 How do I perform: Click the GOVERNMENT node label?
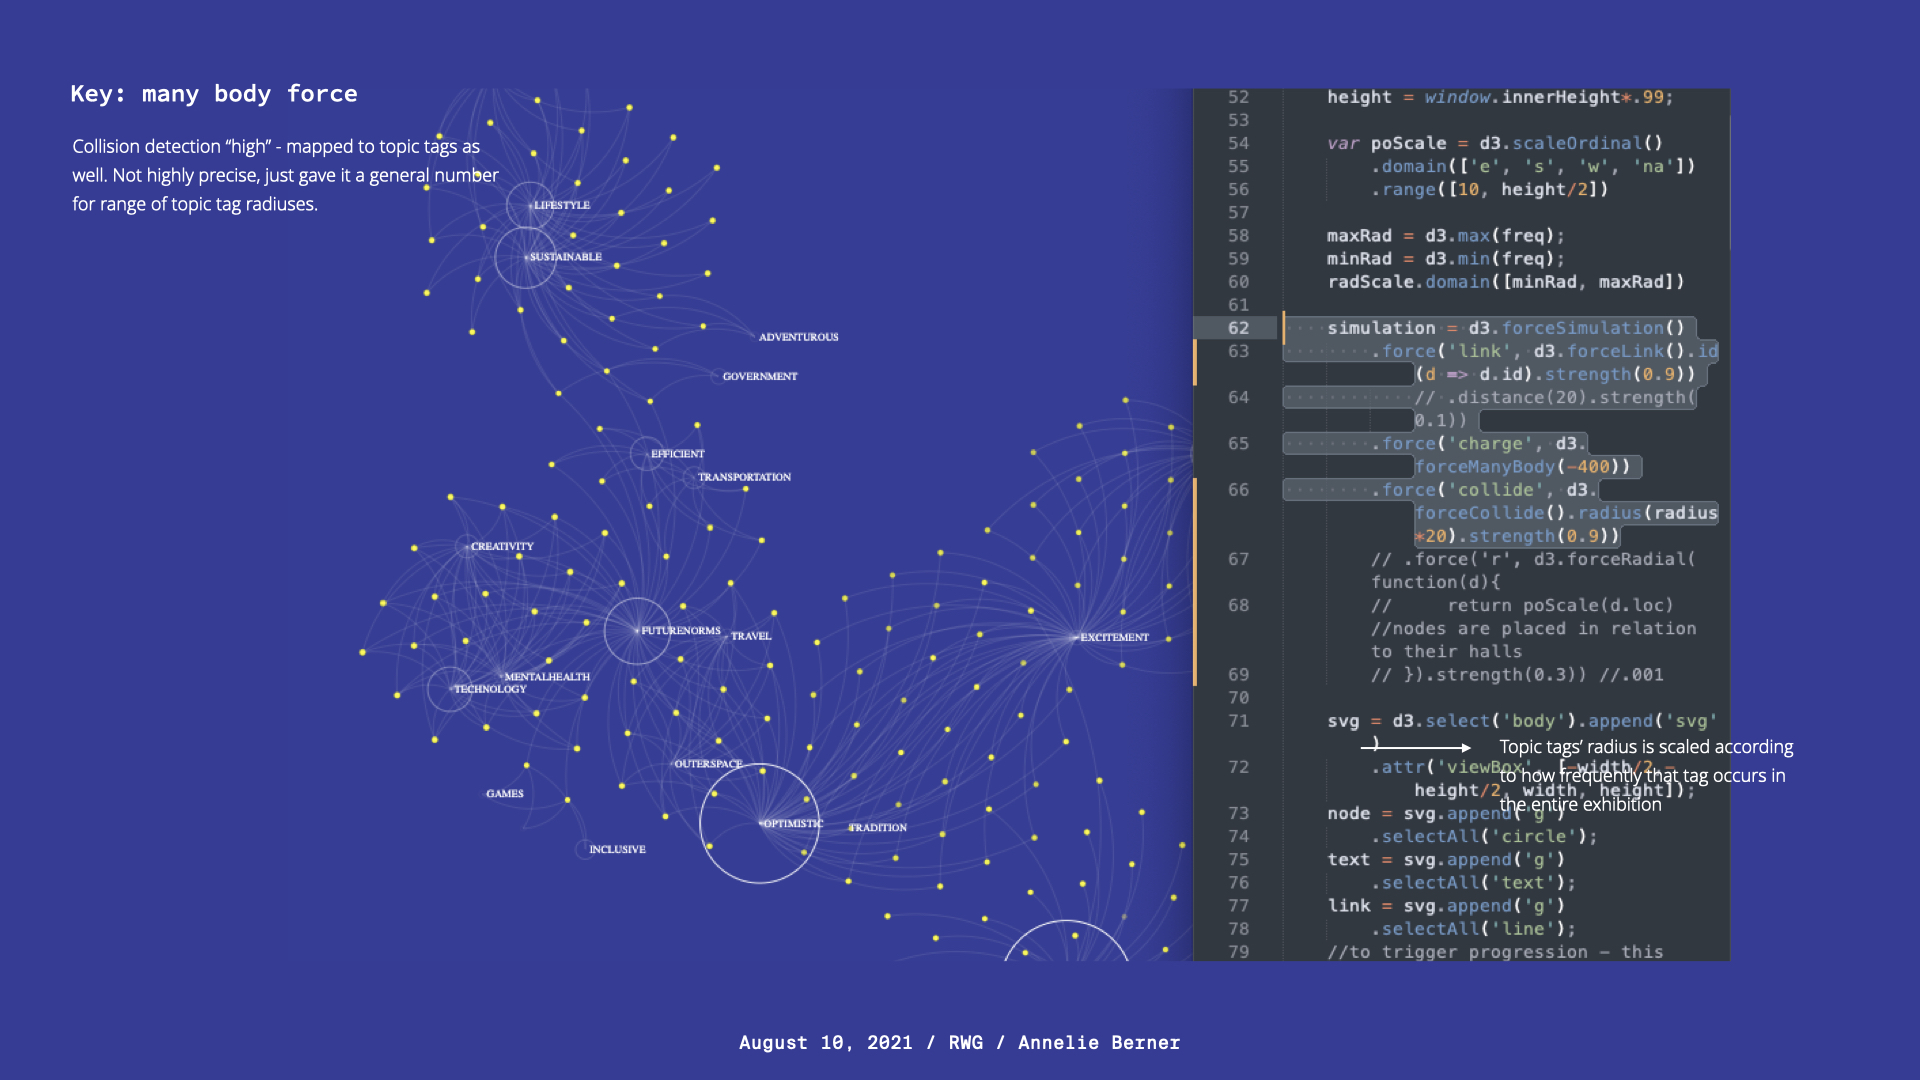760,376
